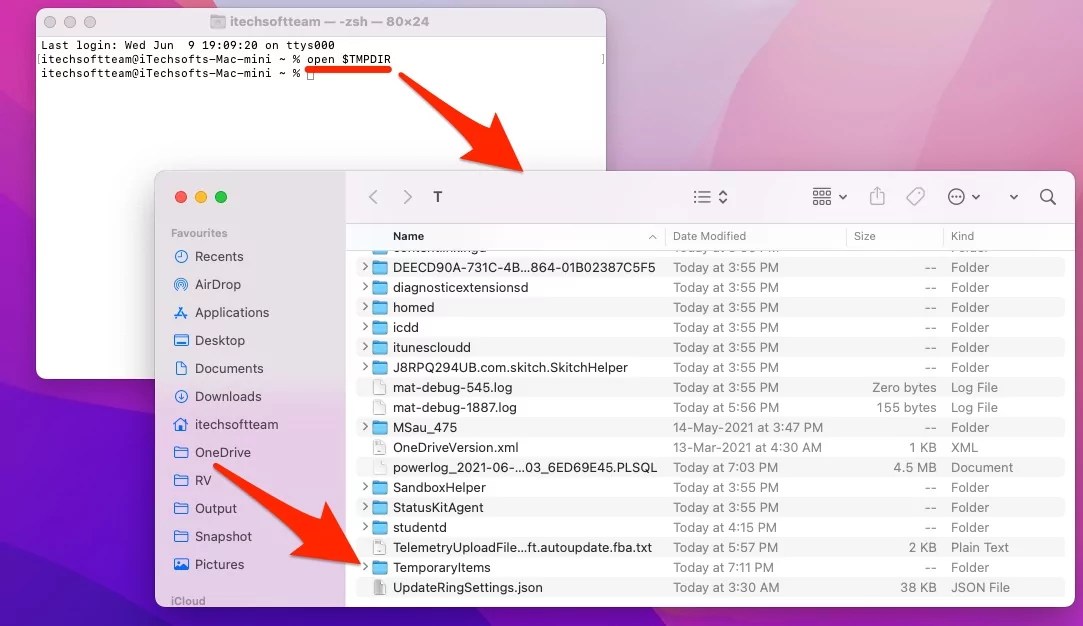Open the More actions ellipsis icon
Screen dimensions: 1083x626
956,196
